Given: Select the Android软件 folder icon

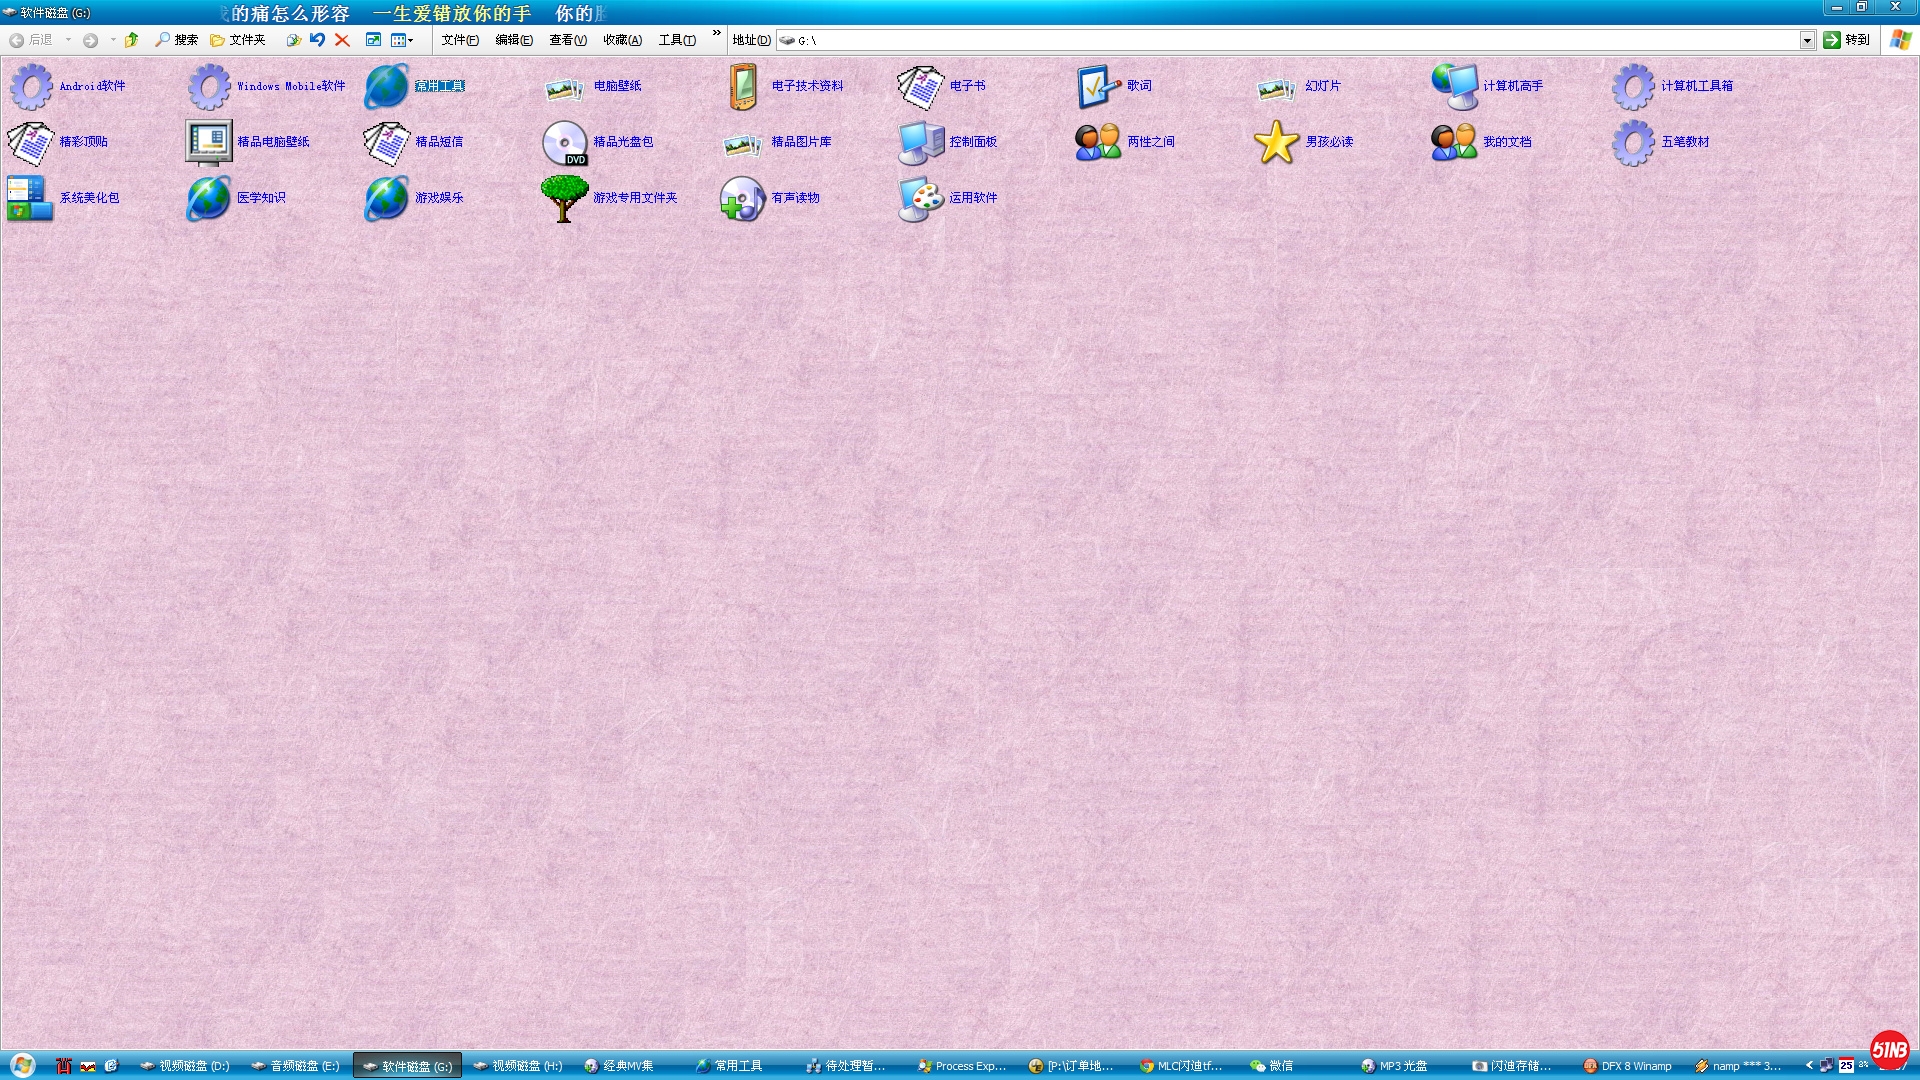Looking at the screenshot, I should click(31, 86).
